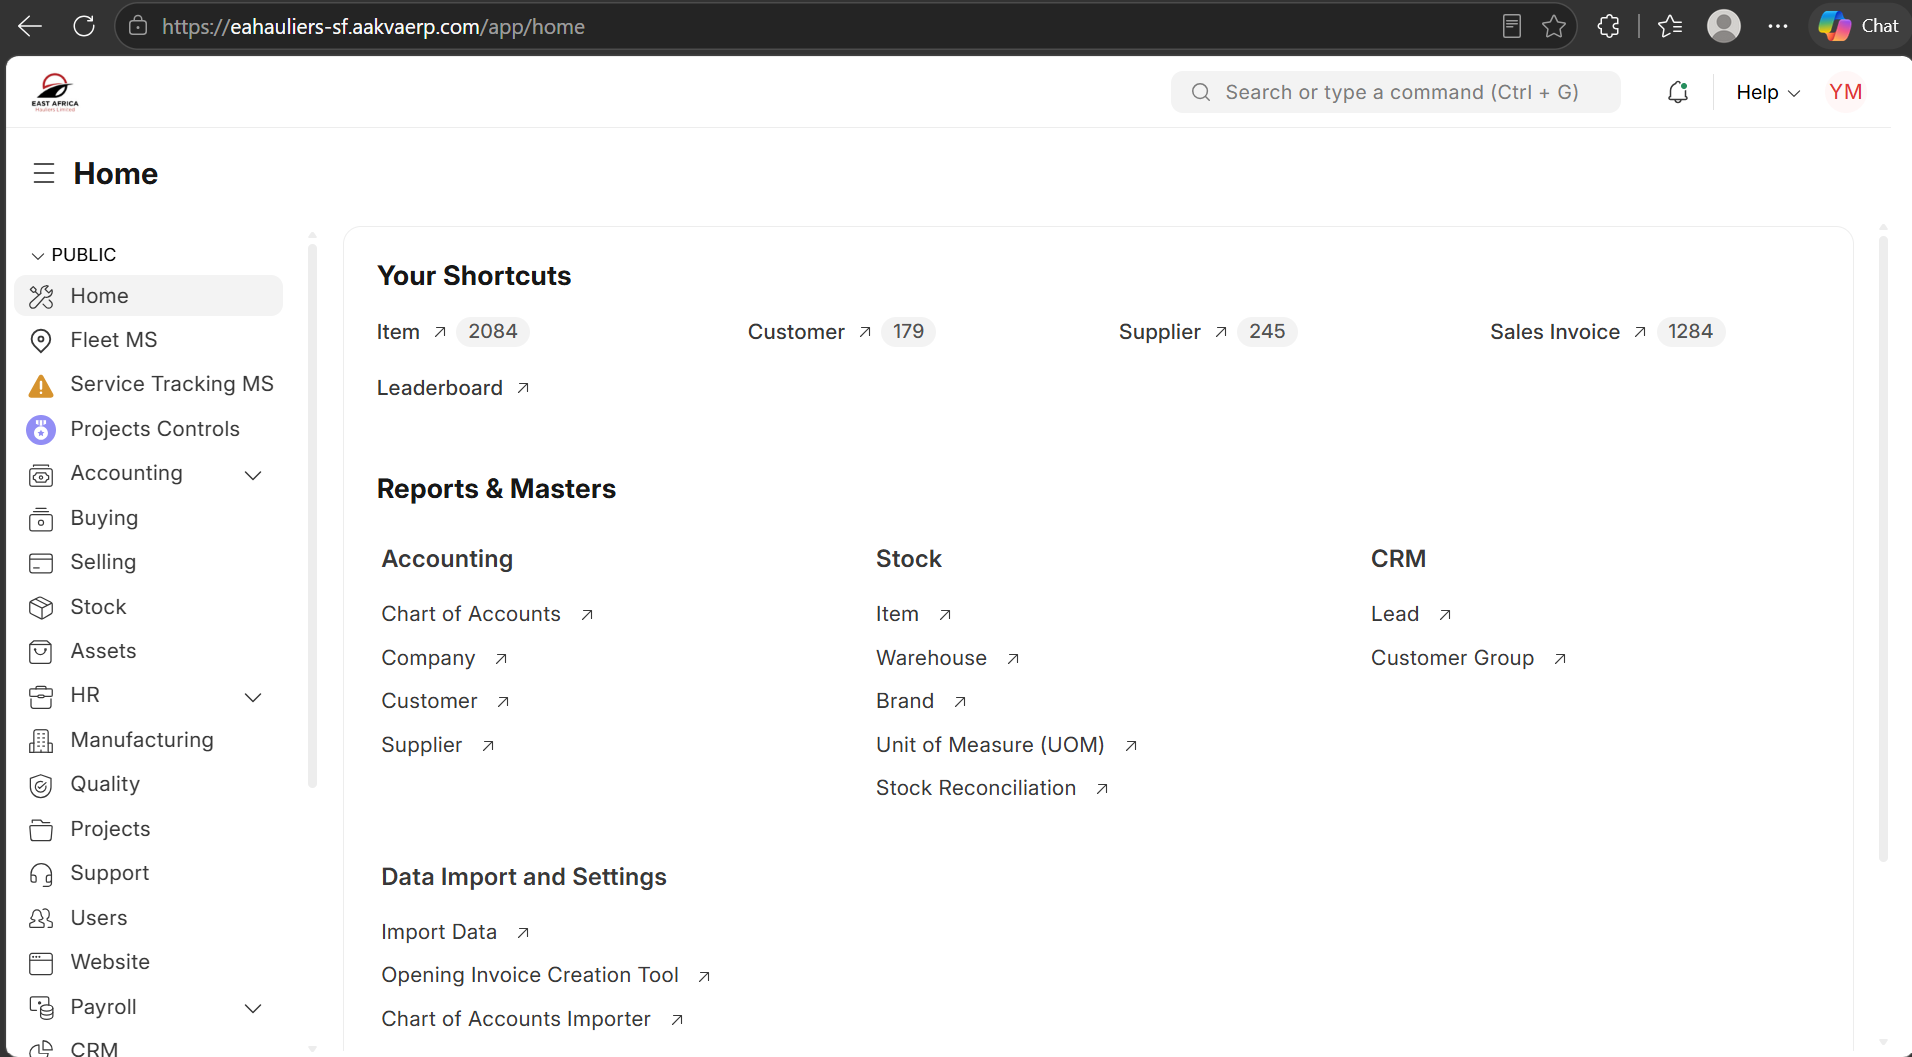Click the Assets sidebar icon
This screenshot has height=1057, width=1912.
(41, 652)
